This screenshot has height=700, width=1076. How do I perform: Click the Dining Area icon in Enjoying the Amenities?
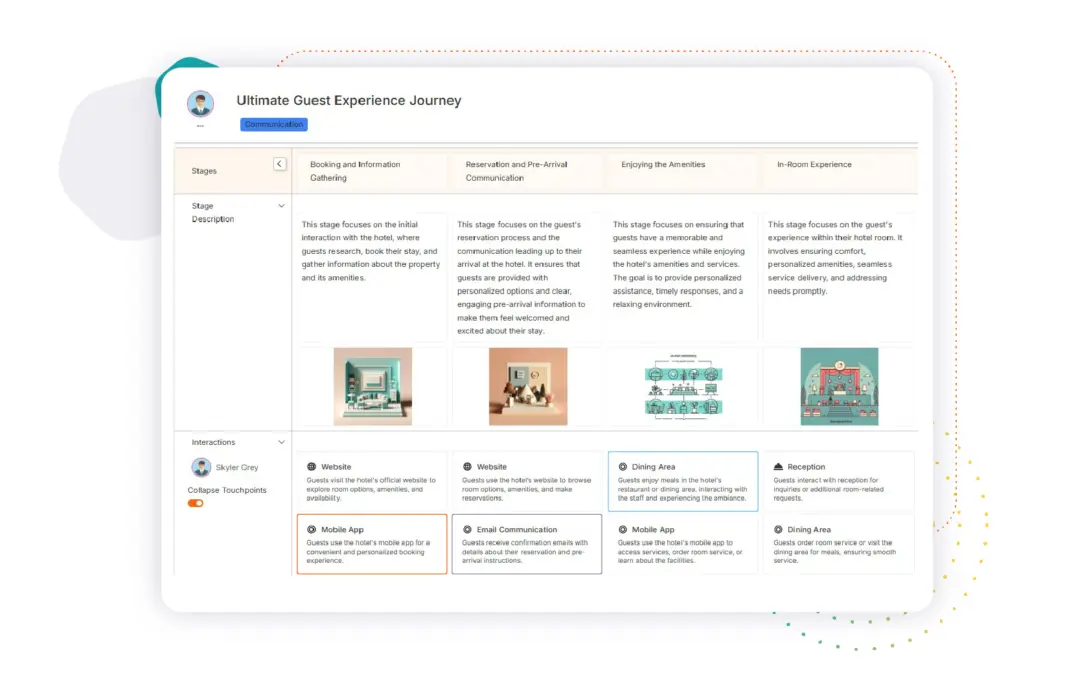[x=620, y=467]
